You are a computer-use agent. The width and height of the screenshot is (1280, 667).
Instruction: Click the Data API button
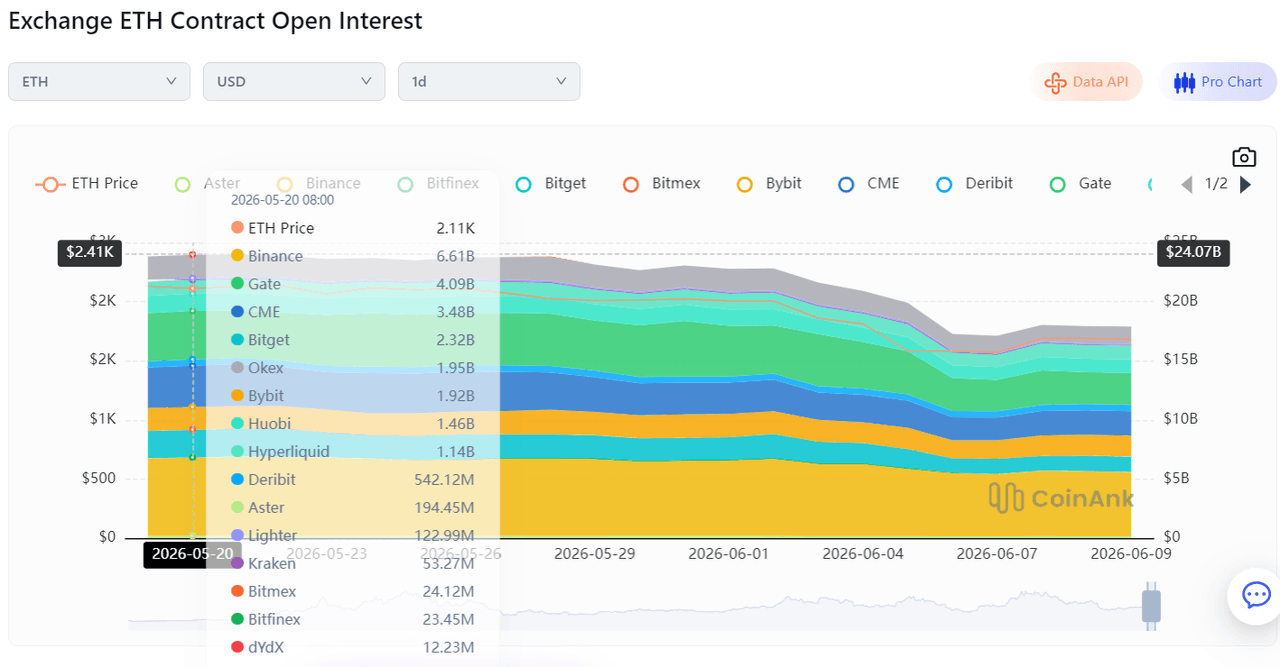tap(1086, 82)
